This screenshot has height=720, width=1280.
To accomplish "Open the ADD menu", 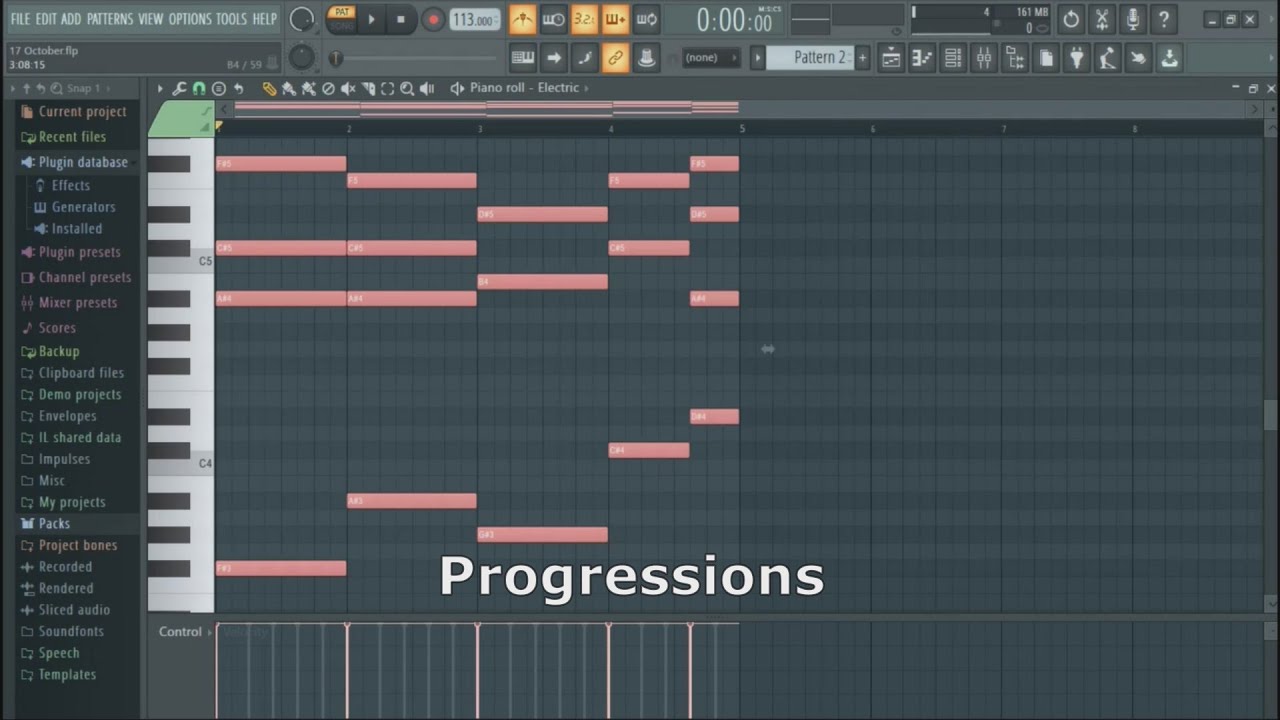I will coord(71,19).
